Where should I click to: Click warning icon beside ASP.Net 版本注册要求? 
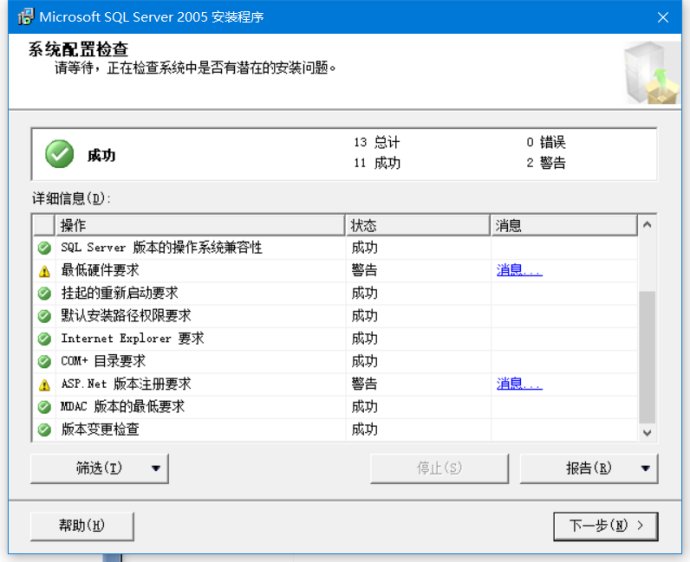click(44, 385)
